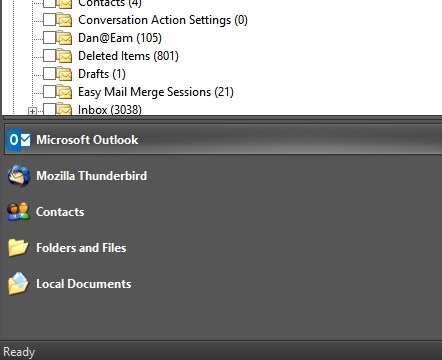Switch to the Mozilla Thunderbird panel
This screenshot has height=360, width=442.
tap(223, 176)
